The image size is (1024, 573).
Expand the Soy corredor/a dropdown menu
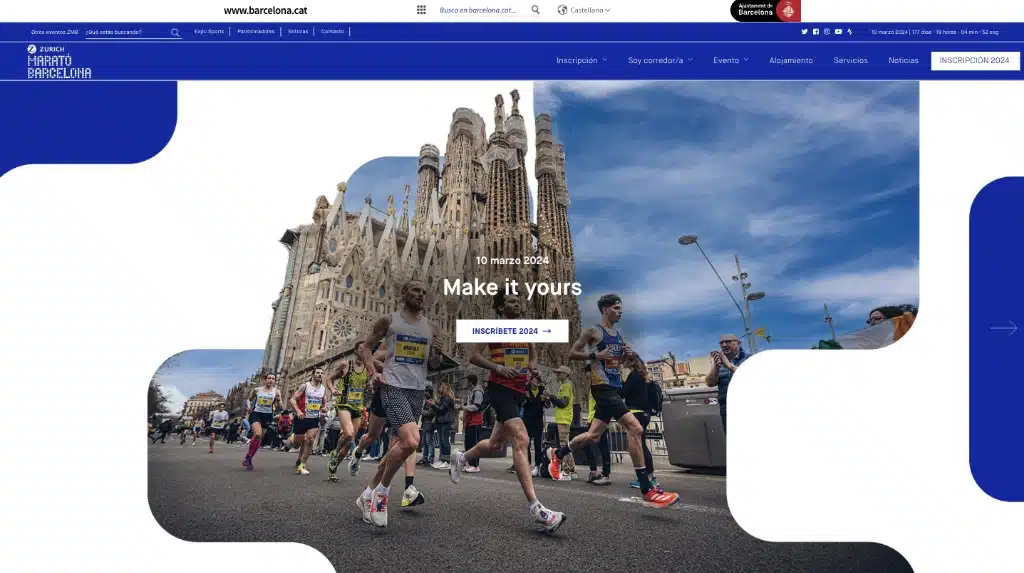pos(660,60)
